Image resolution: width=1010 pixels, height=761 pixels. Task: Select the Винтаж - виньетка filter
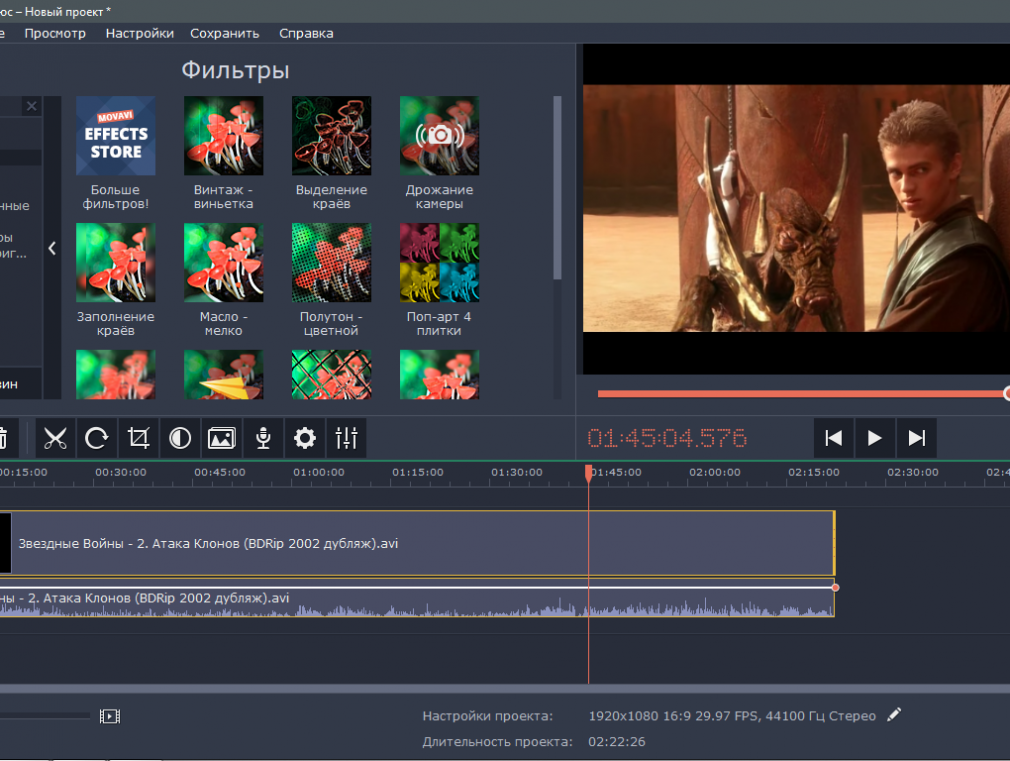(x=224, y=135)
